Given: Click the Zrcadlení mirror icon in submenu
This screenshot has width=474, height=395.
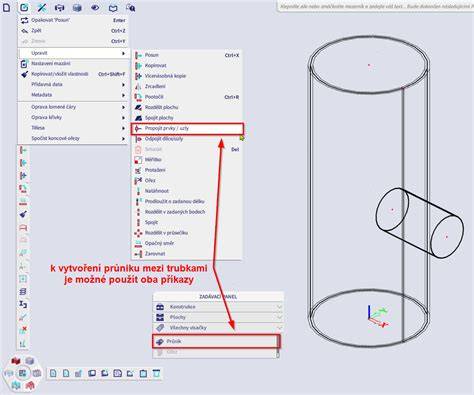Looking at the screenshot, I should tap(138, 86).
